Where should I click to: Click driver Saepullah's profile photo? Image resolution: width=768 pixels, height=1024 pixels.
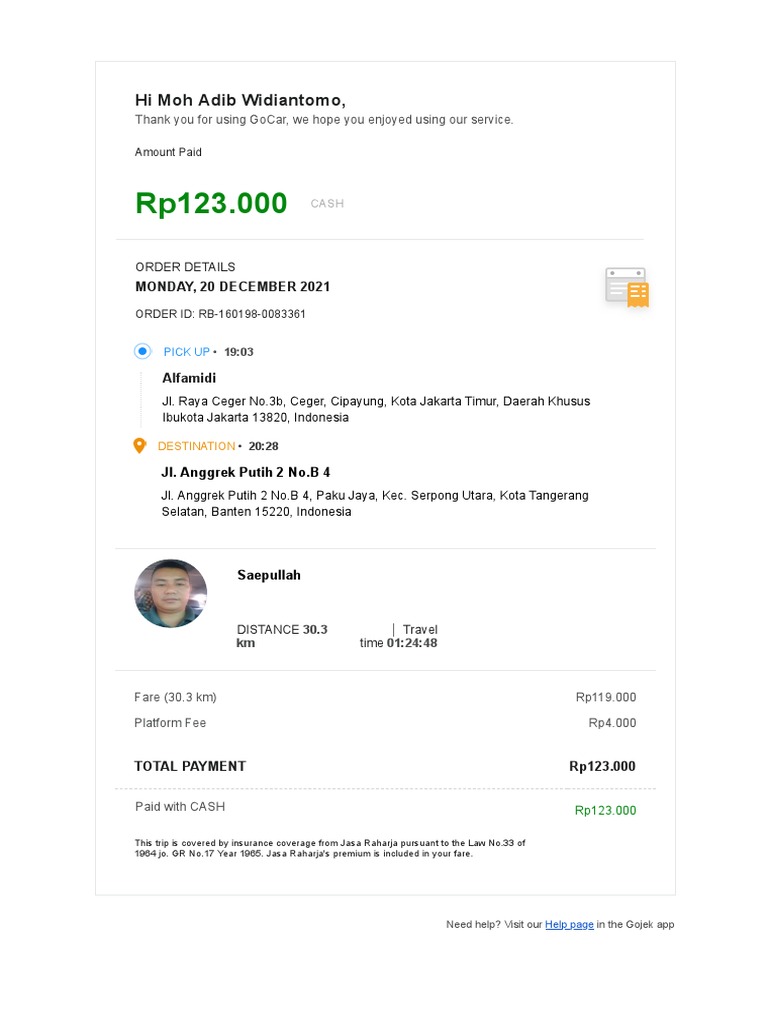(x=171, y=594)
